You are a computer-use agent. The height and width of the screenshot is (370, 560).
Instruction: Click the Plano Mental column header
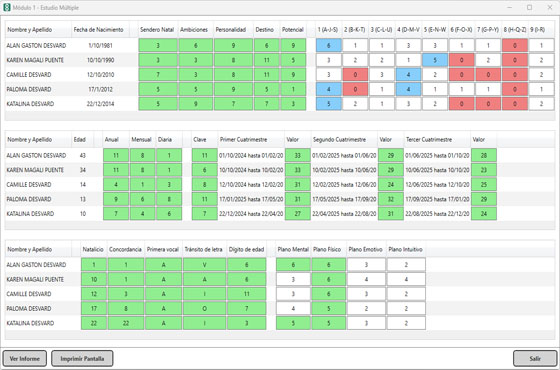pyautogui.click(x=293, y=250)
